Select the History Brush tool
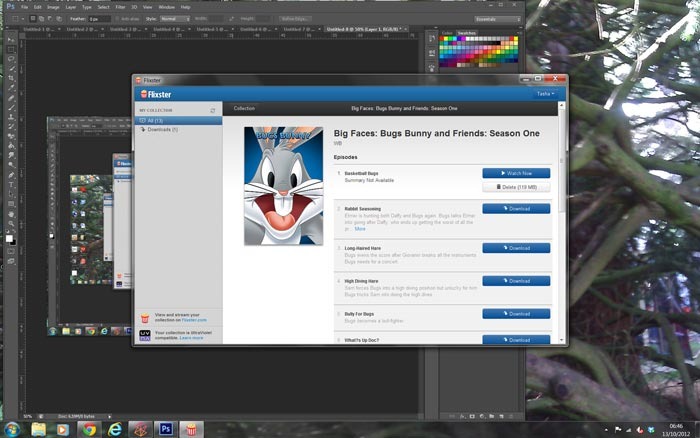 [x=11, y=127]
